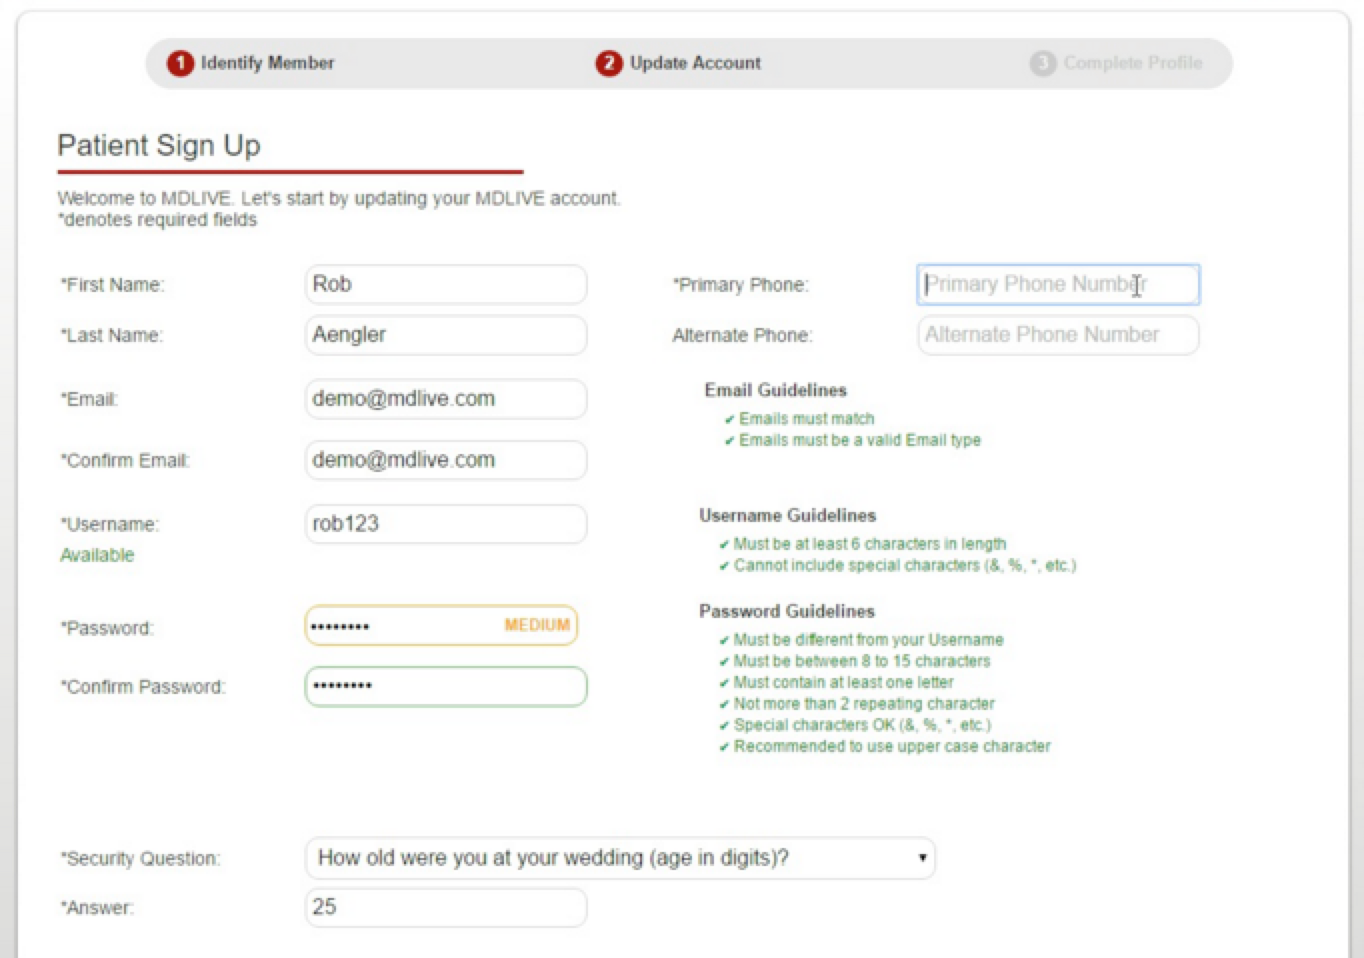The width and height of the screenshot is (1364, 958).
Task: Click the Patient Sign Up heading
Action: [159, 146]
